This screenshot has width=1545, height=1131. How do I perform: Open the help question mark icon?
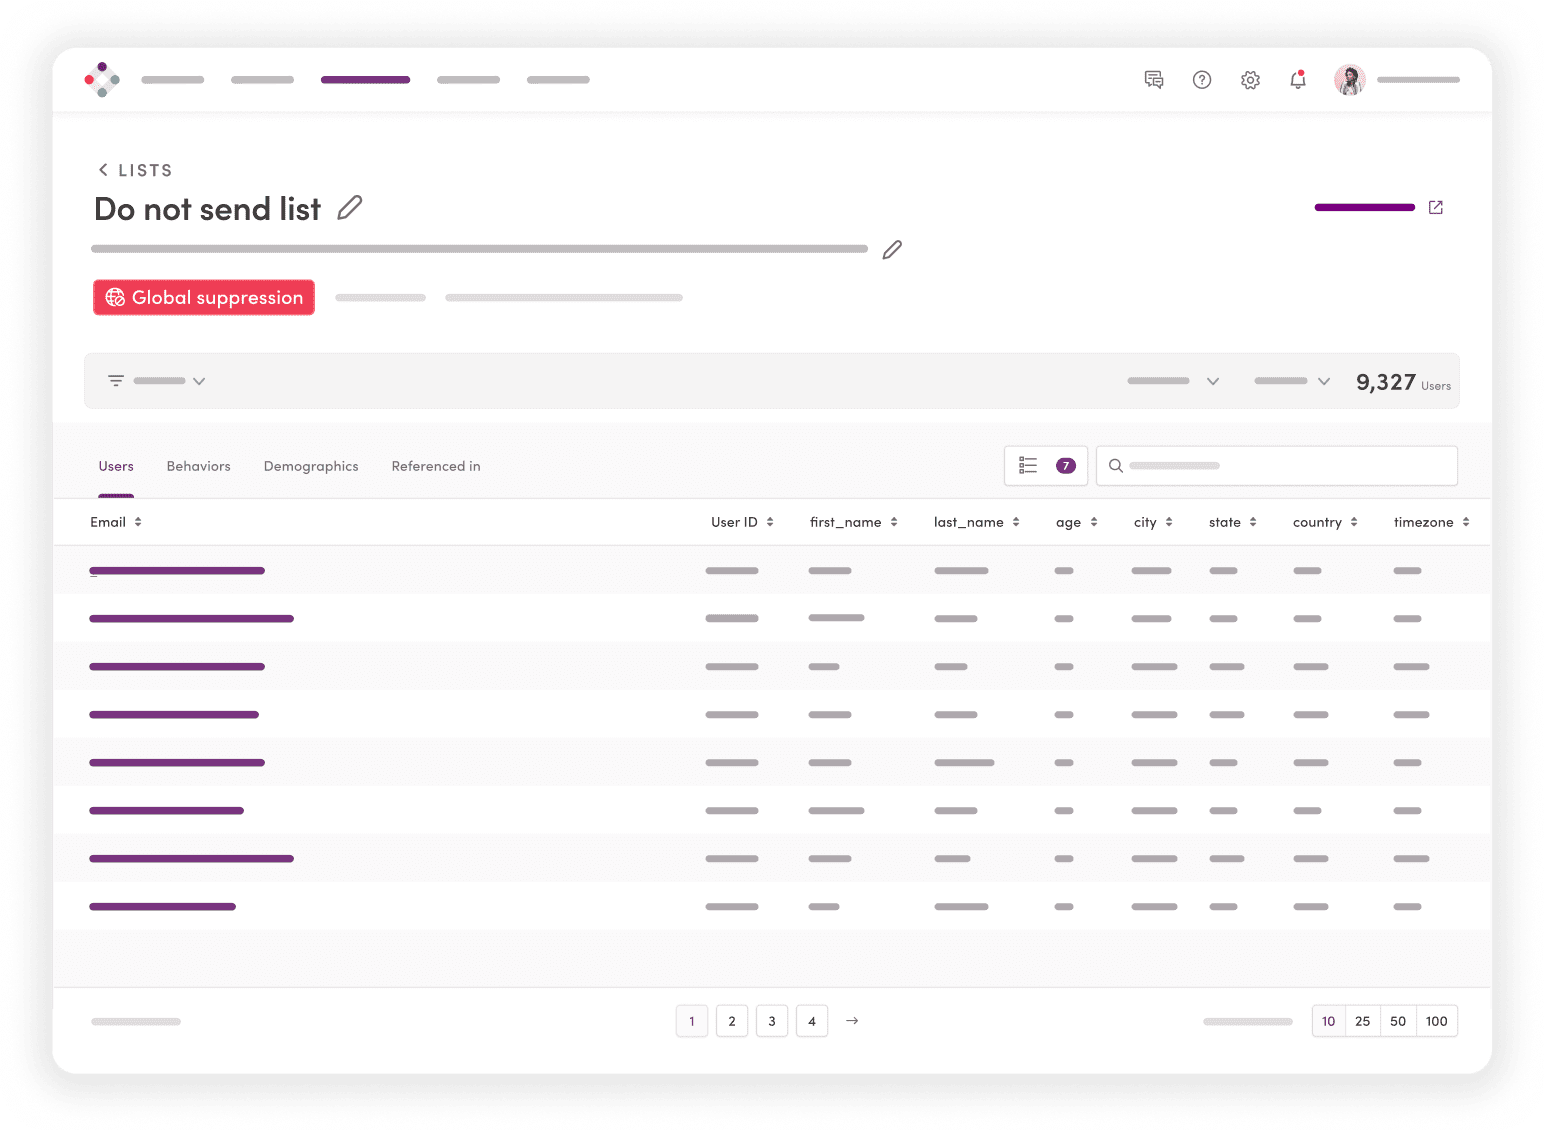(x=1202, y=80)
